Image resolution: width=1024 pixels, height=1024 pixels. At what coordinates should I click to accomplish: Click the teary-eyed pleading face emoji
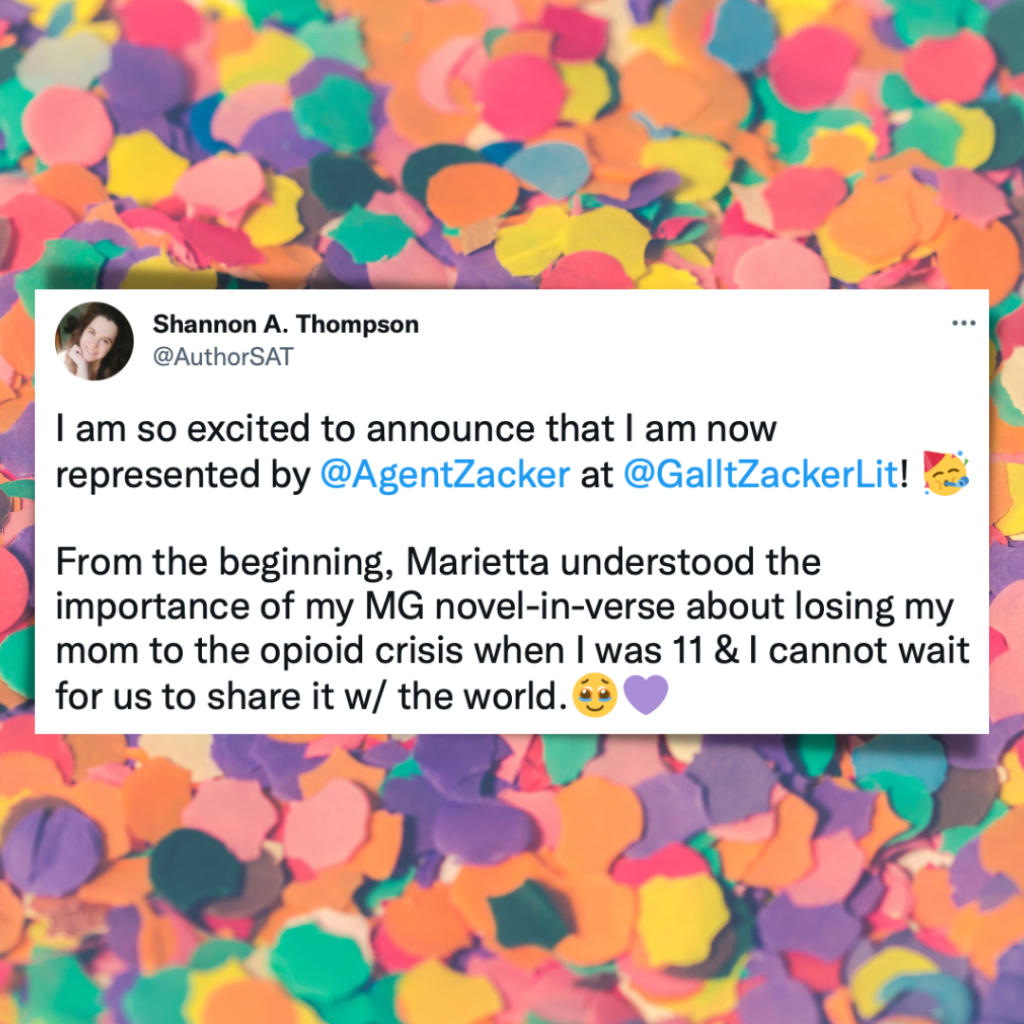[x=592, y=694]
